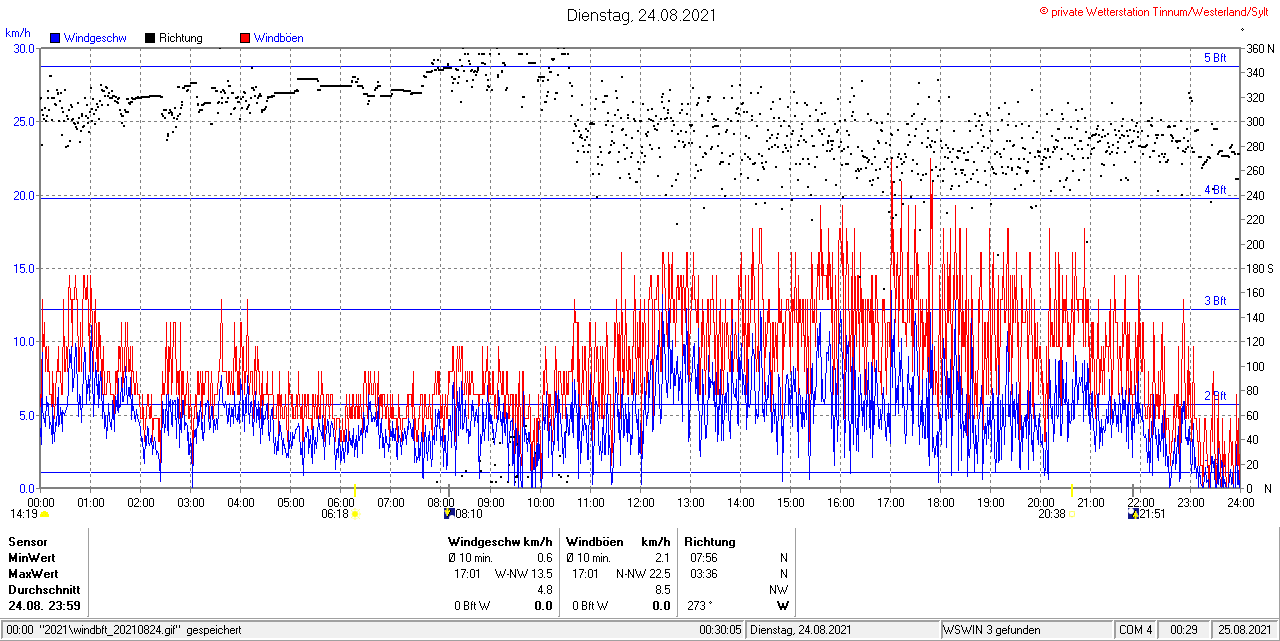Click the 2.1 minimum gust value

click(x=662, y=558)
